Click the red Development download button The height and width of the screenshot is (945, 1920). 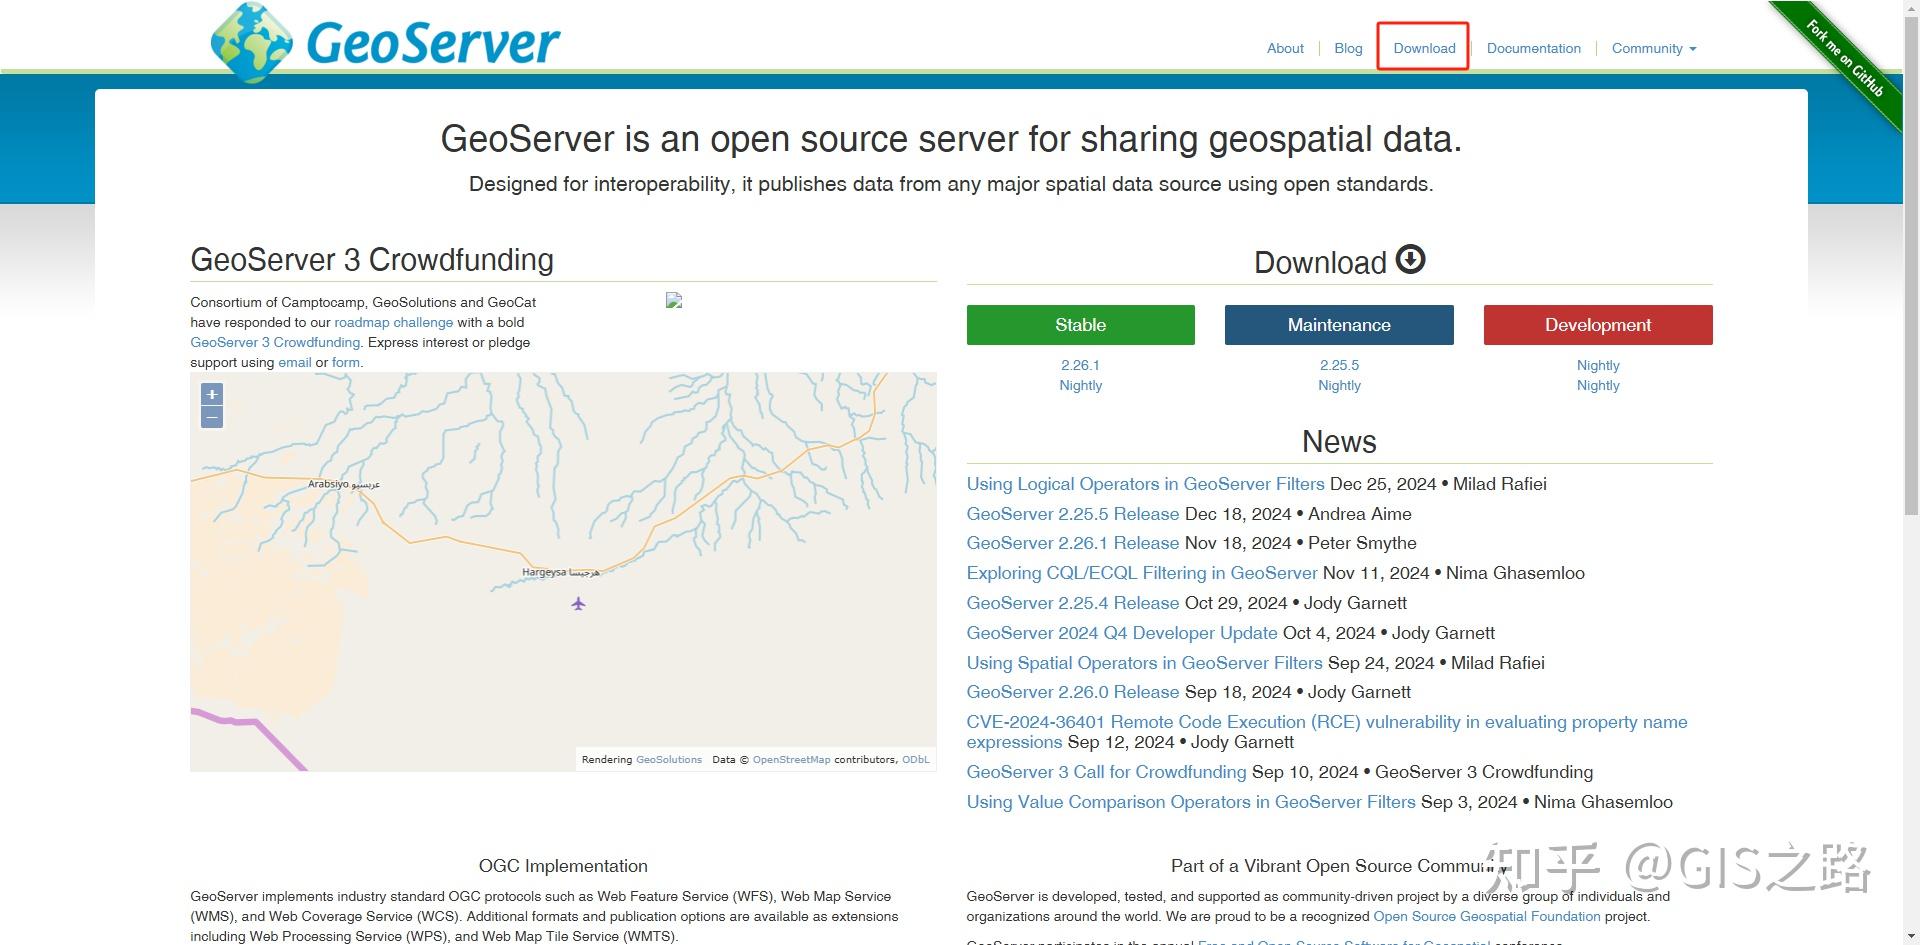point(1597,324)
